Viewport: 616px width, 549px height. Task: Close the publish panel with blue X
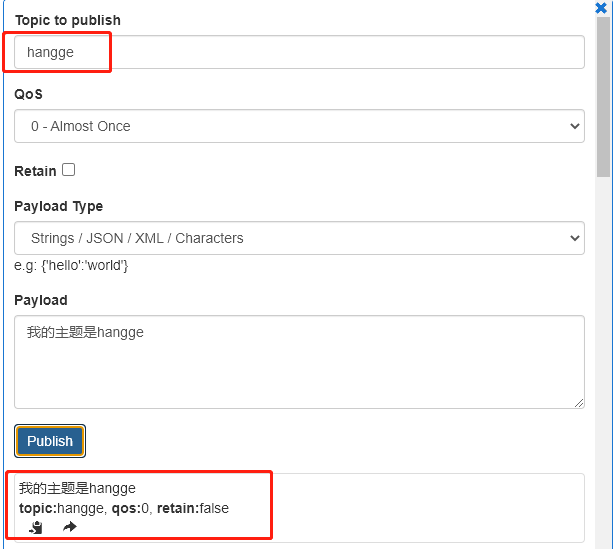click(x=601, y=8)
